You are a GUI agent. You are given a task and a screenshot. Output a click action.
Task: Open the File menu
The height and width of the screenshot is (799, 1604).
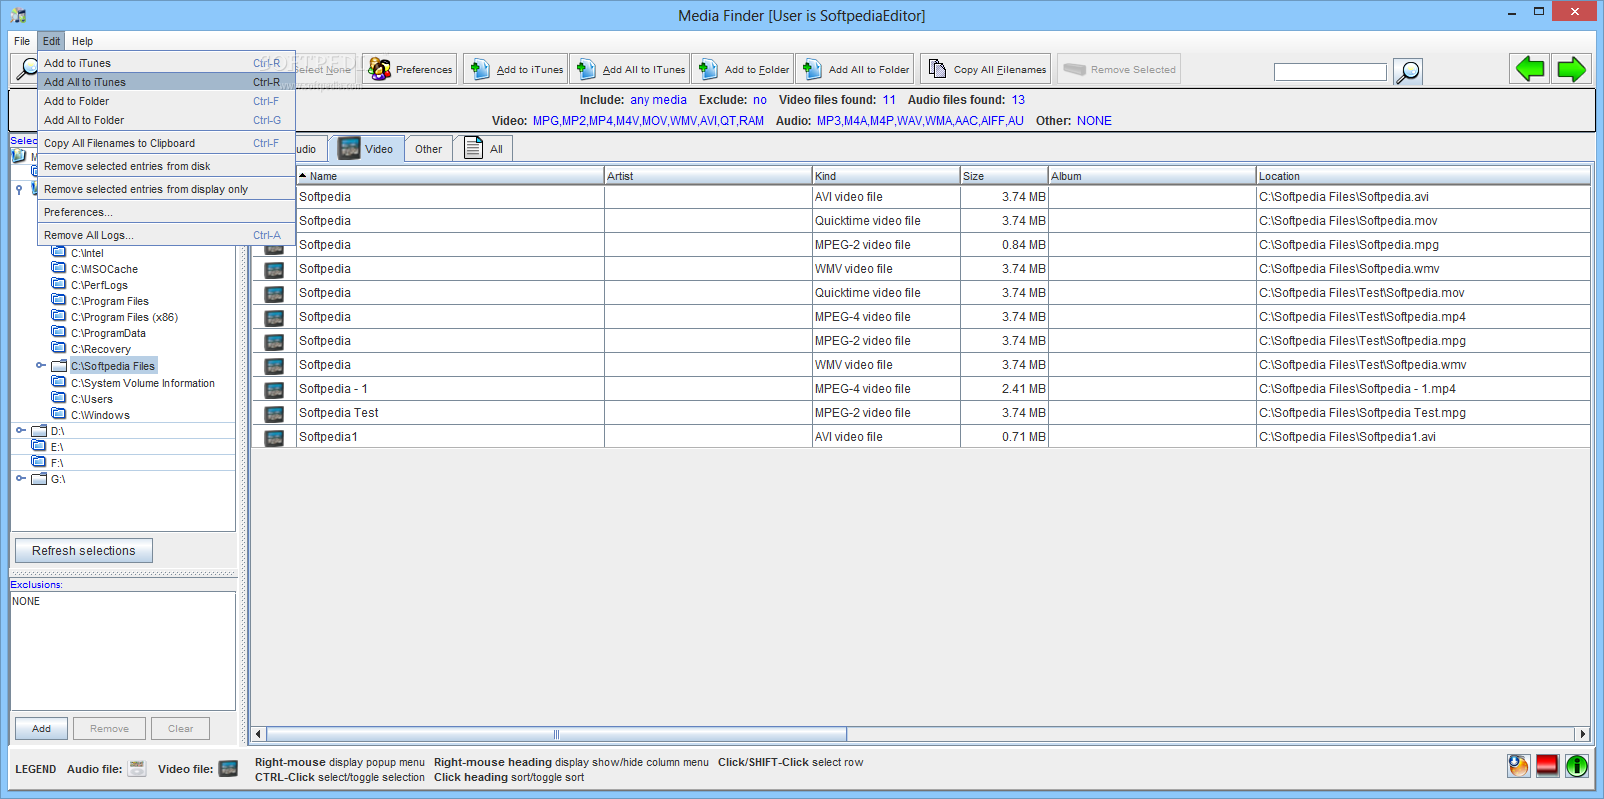coord(22,41)
